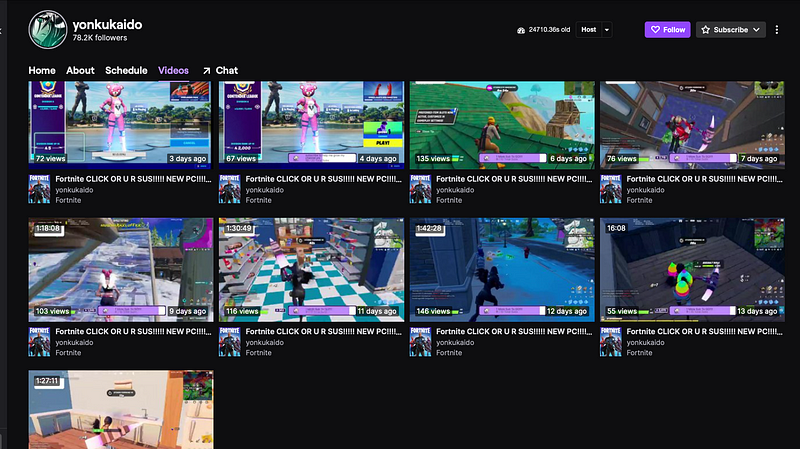Click Fortnite box art under 76 views video
This screenshot has width=800, height=449.
pos(611,189)
